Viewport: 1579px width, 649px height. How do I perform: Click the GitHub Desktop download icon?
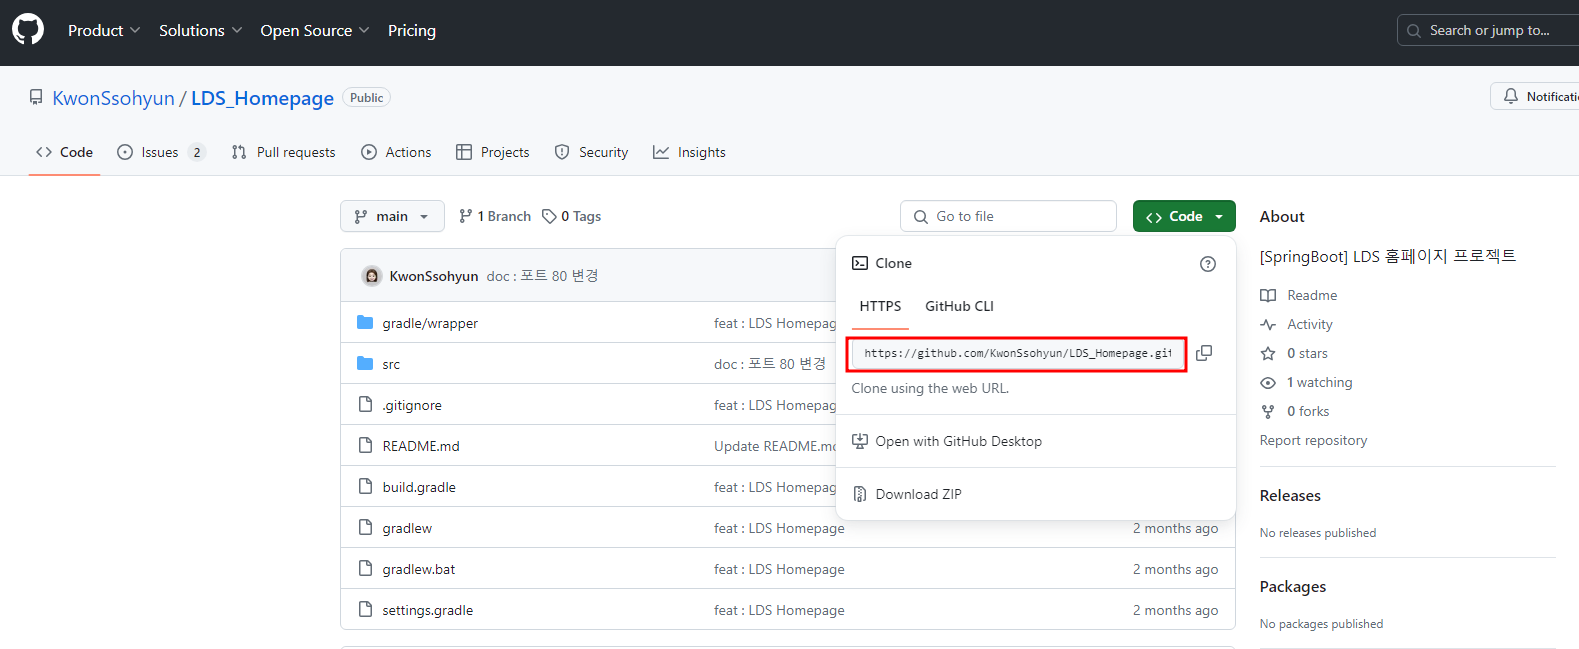coord(860,441)
